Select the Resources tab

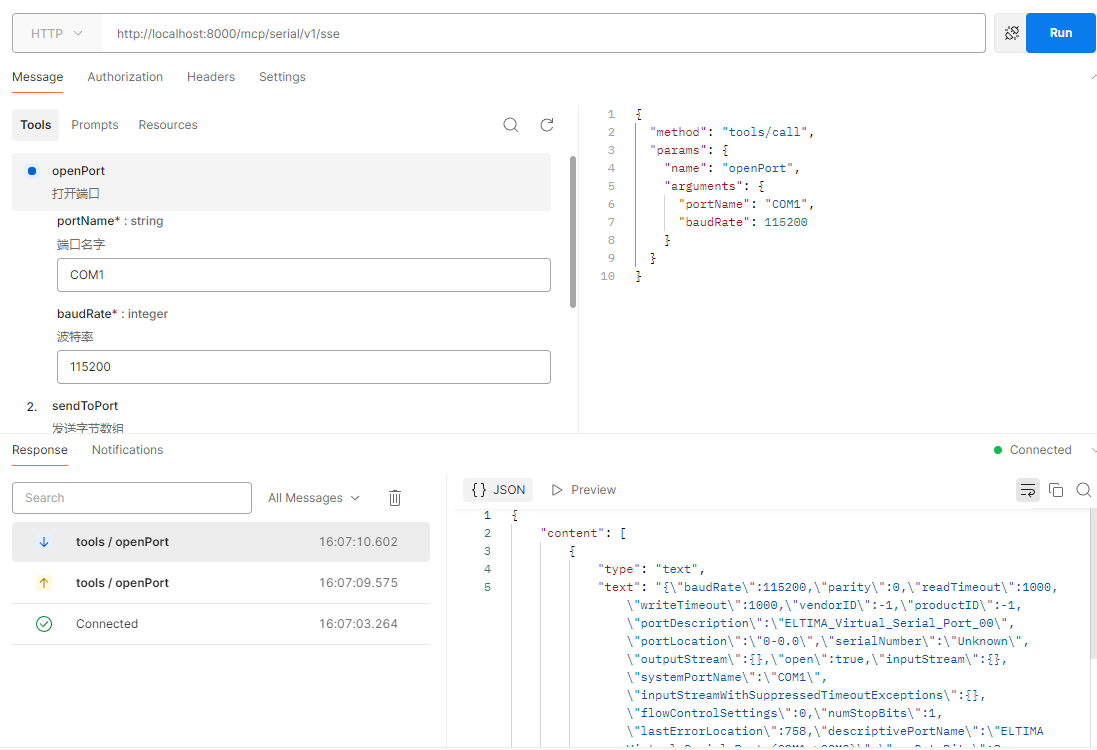coord(168,125)
